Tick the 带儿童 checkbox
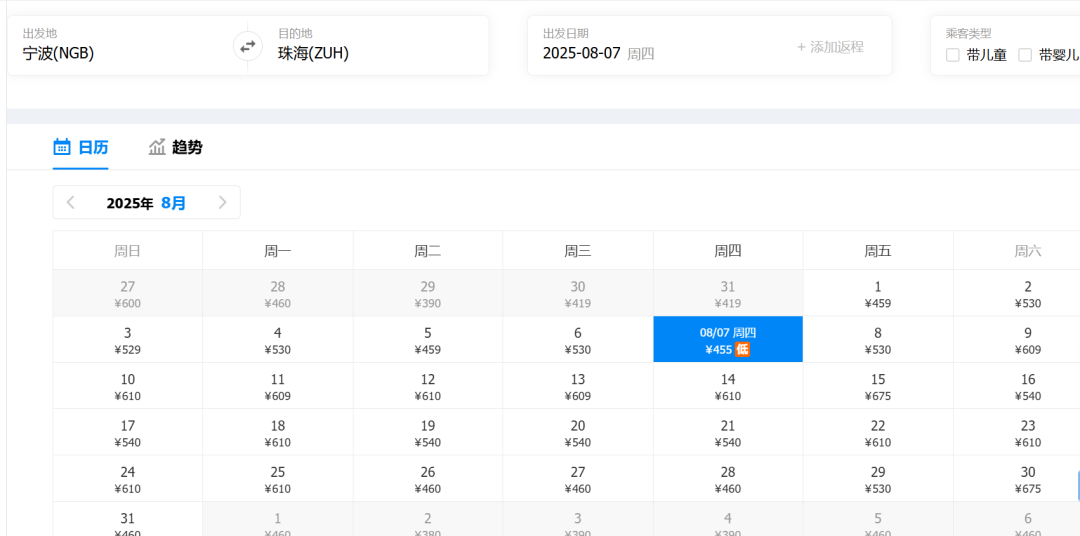The height and width of the screenshot is (536, 1080). [953, 55]
